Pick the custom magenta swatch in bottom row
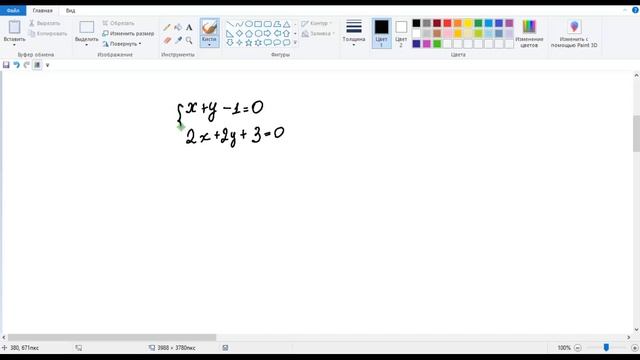Image resolution: width=640 pixels, height=360 pixels. [x=427, y=44]
